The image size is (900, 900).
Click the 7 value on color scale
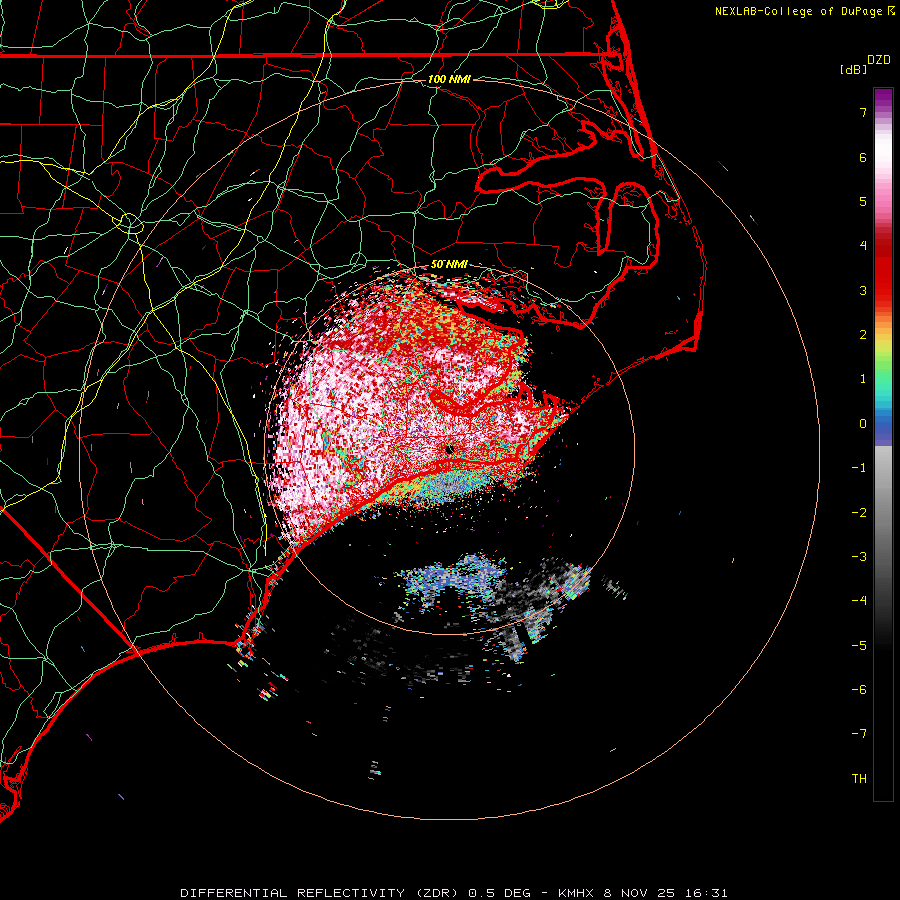point(863,112)
